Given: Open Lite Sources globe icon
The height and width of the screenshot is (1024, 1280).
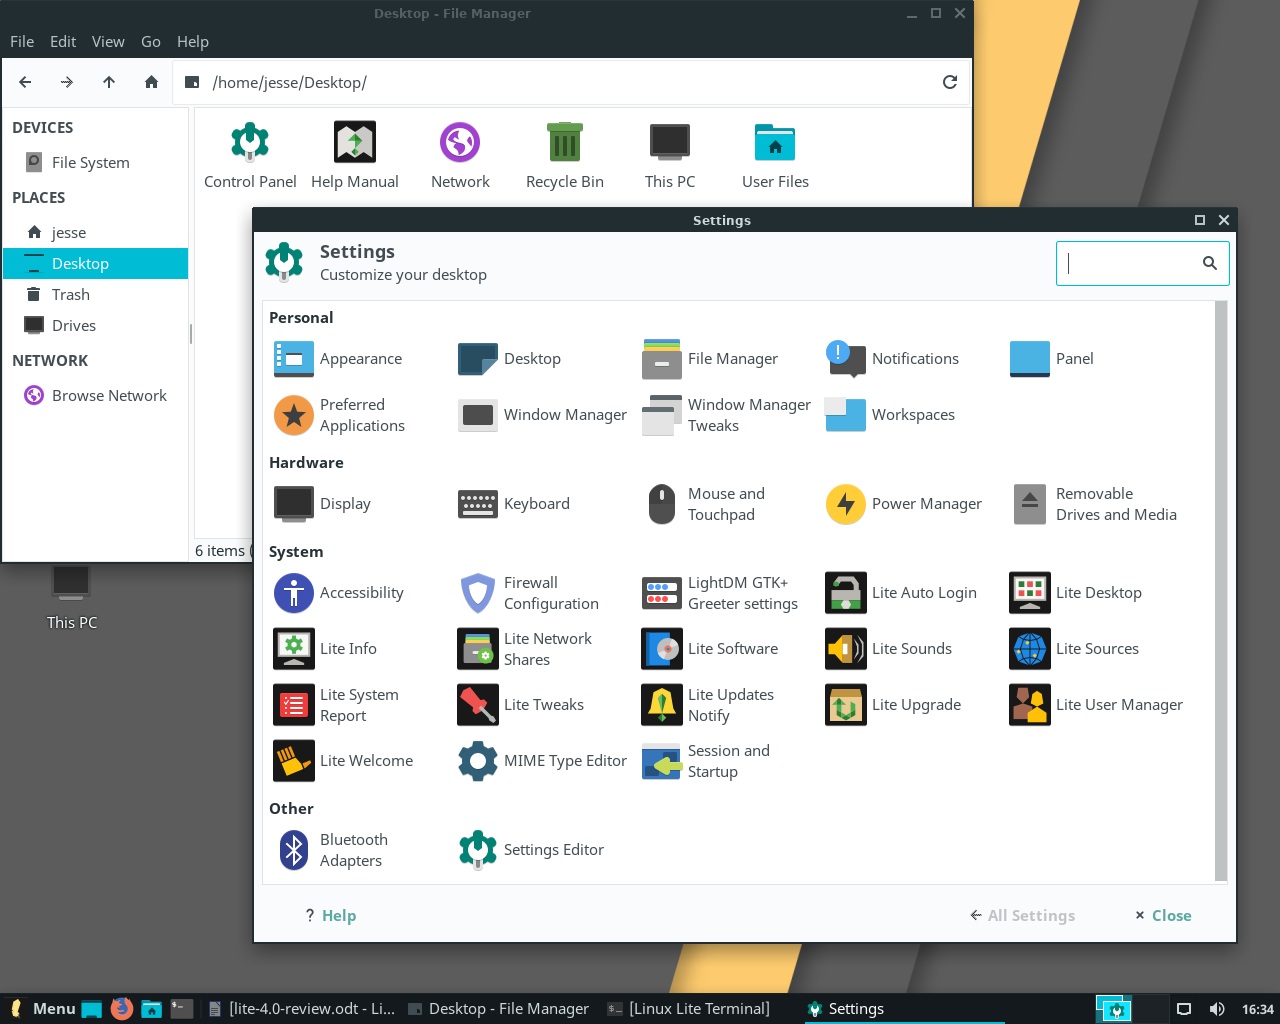Looking at the screenshot, I should click(x=1030, y=649).
